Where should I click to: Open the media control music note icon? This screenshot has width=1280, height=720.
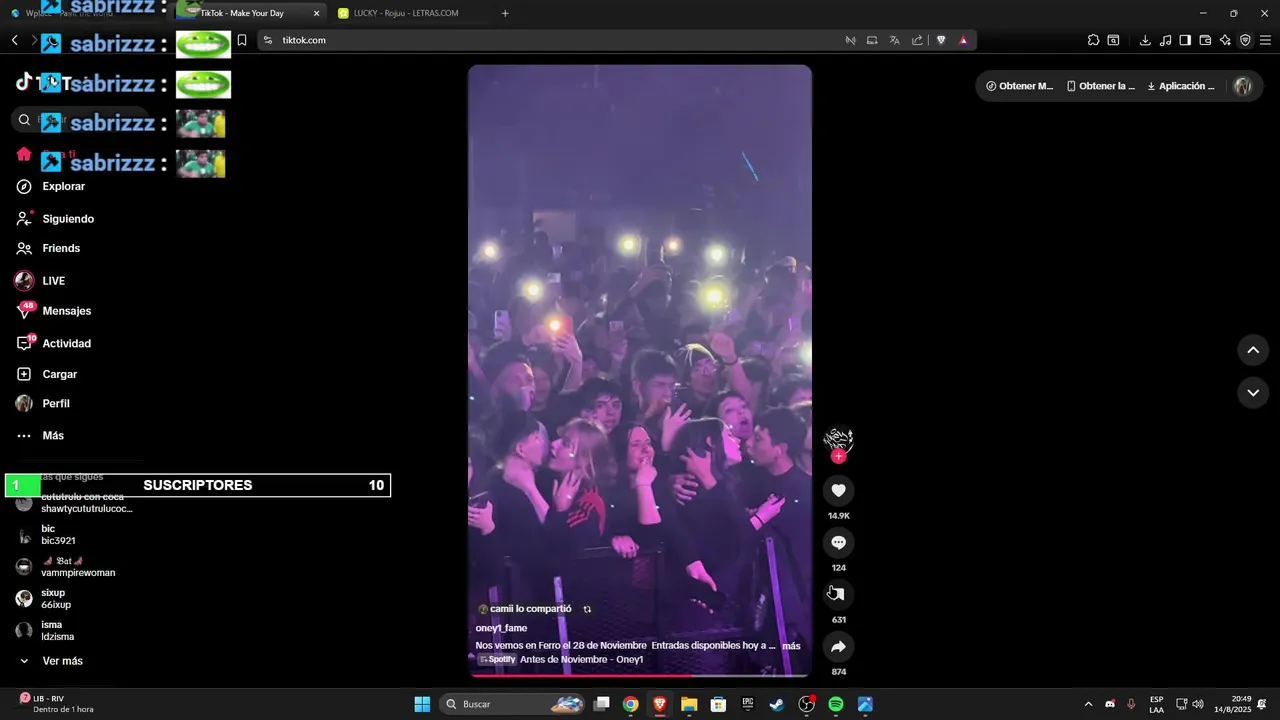pyautogui.click(x=1165, y=40)
